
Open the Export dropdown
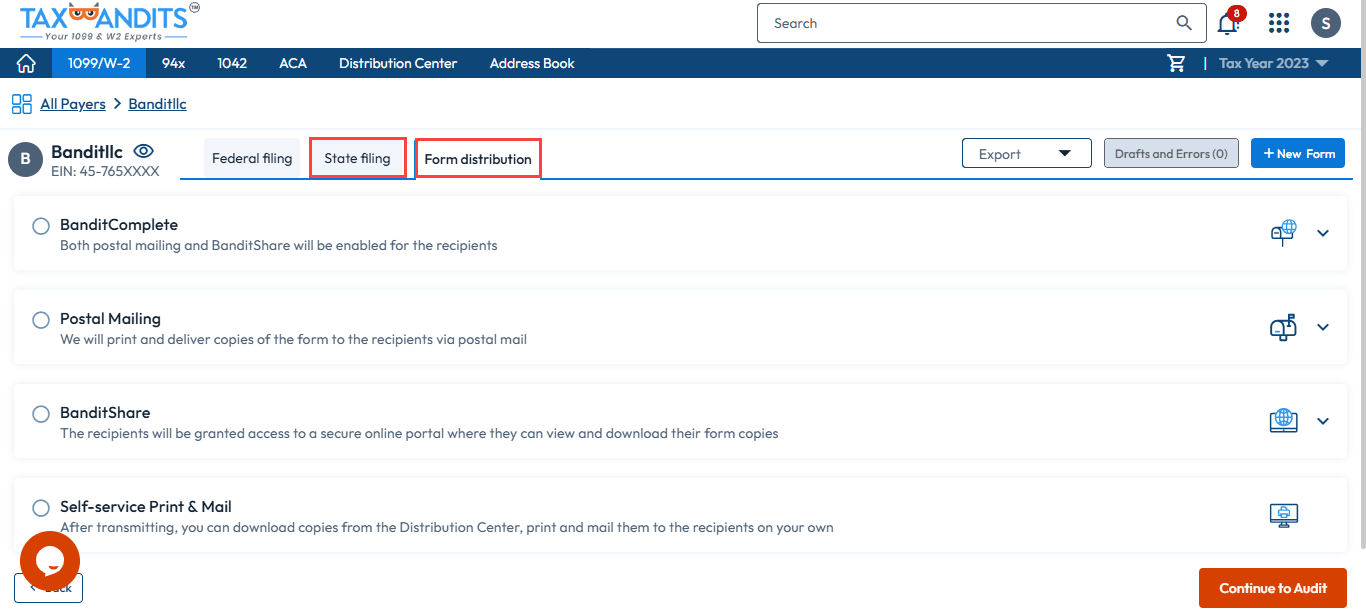[x=1026, y=153]
